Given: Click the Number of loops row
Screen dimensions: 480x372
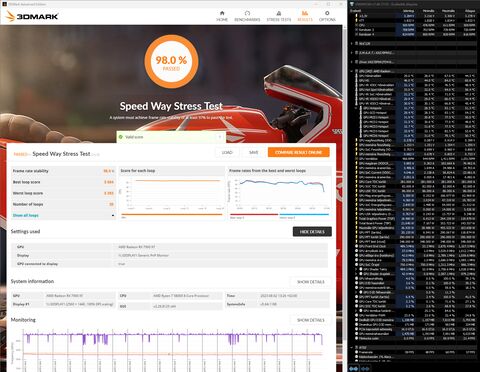Looking at the screenshot, I should (63, 204).
